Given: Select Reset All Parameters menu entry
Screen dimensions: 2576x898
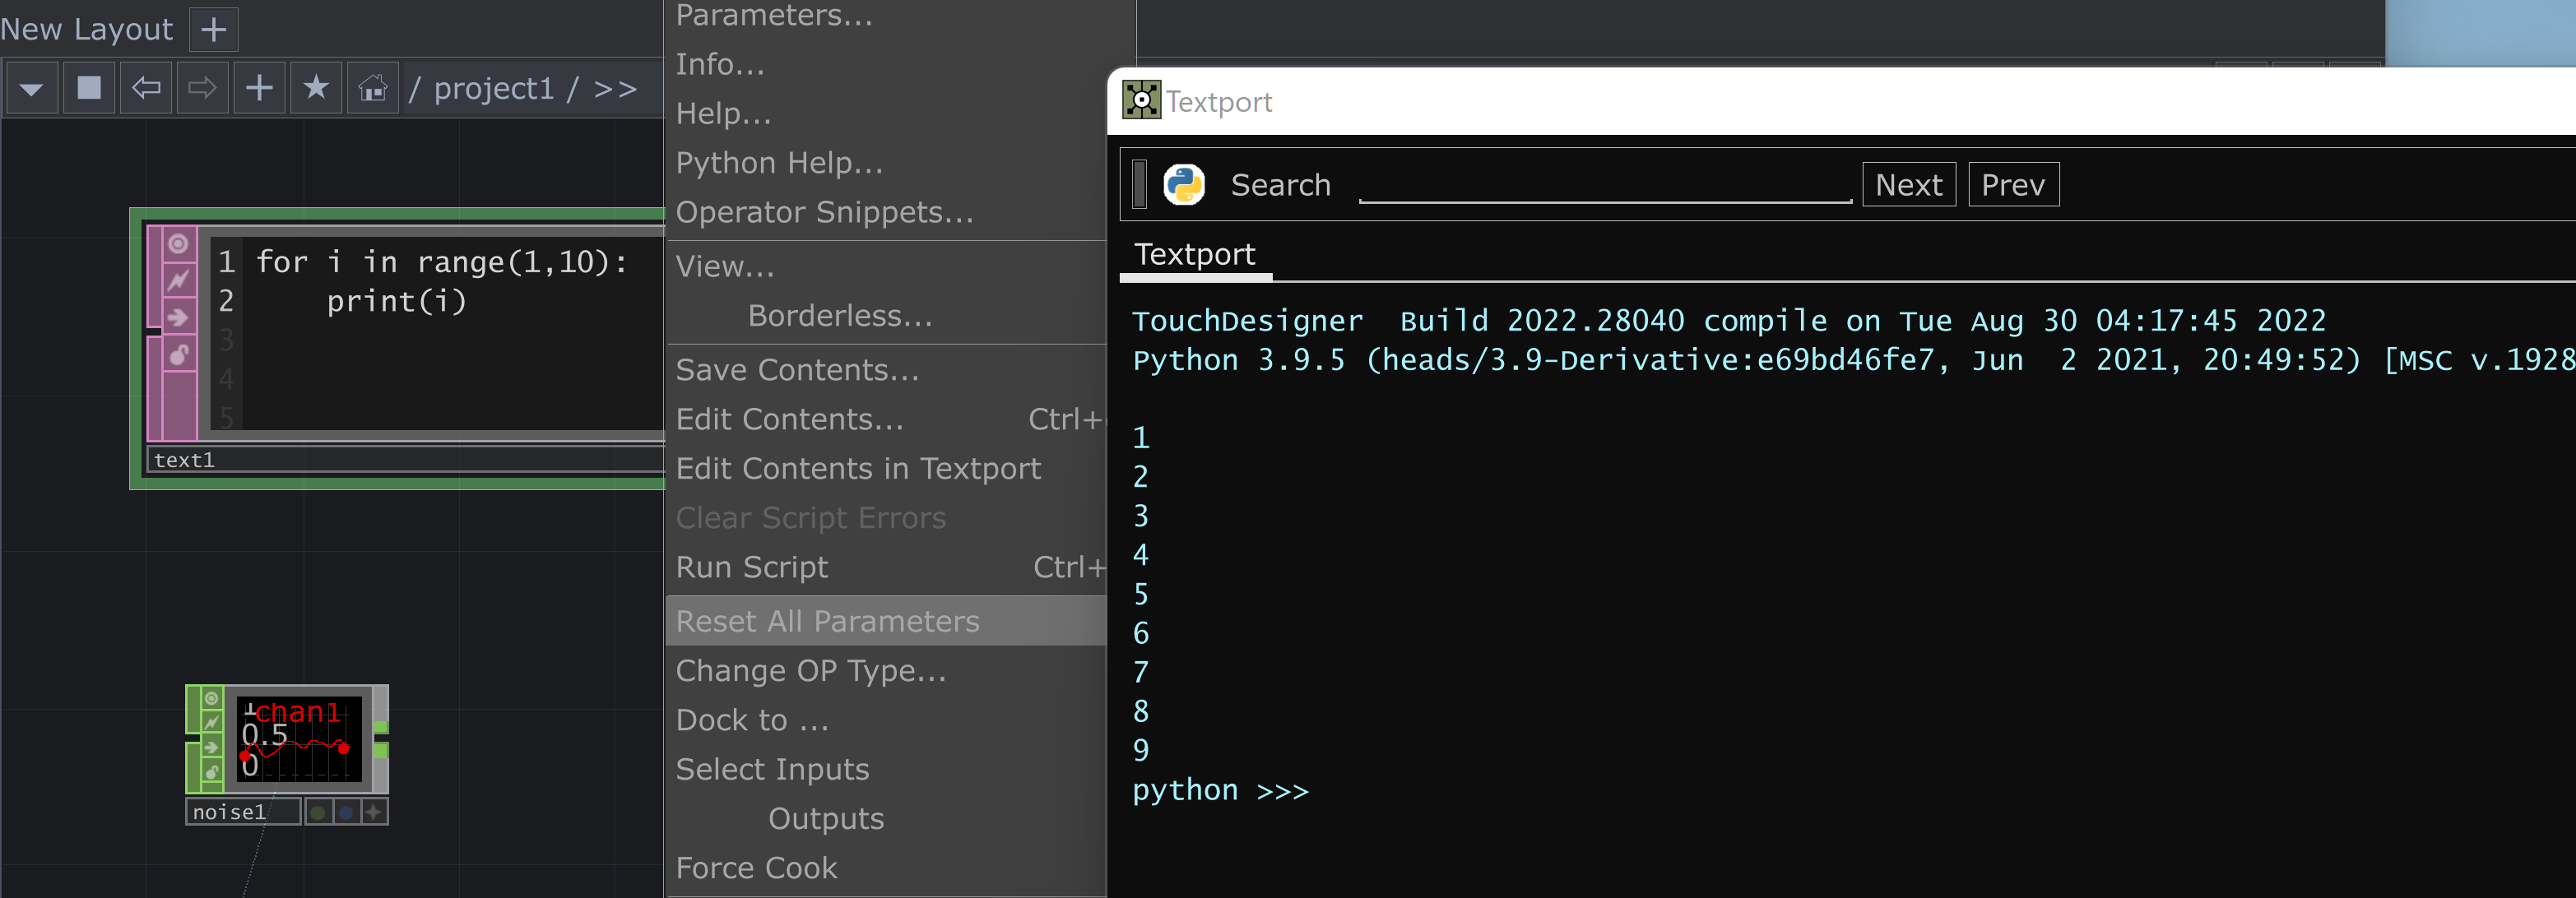Looking at the screenshot, I should pos(827,621).
